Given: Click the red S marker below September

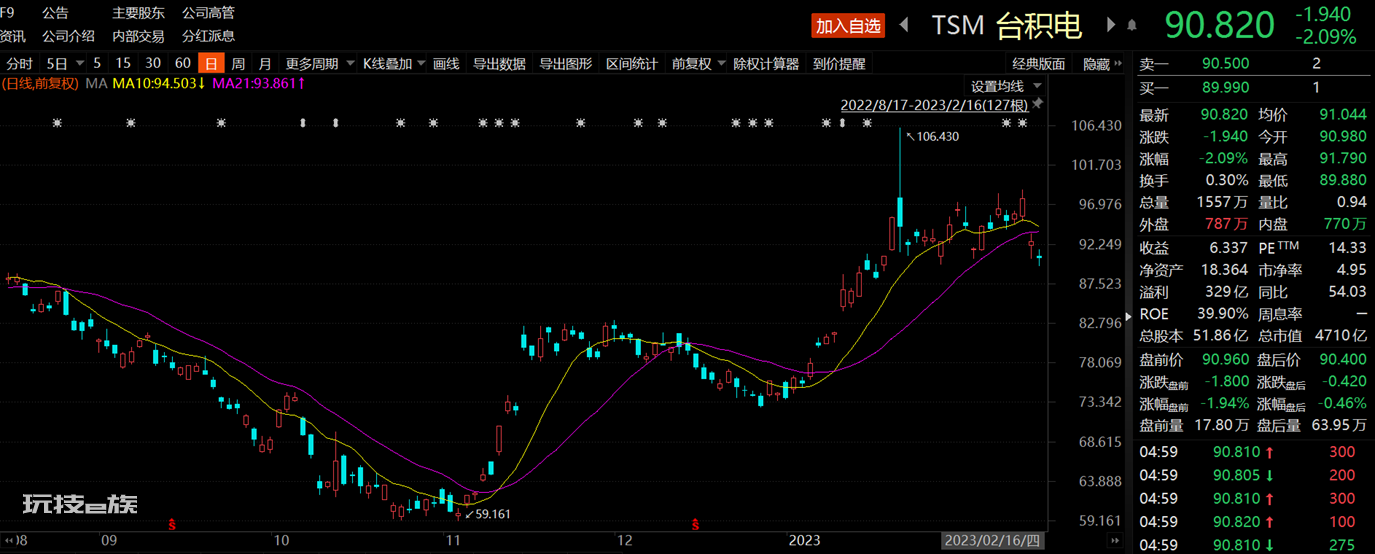Looking at the screenshot, I should (x=172, y=523).
